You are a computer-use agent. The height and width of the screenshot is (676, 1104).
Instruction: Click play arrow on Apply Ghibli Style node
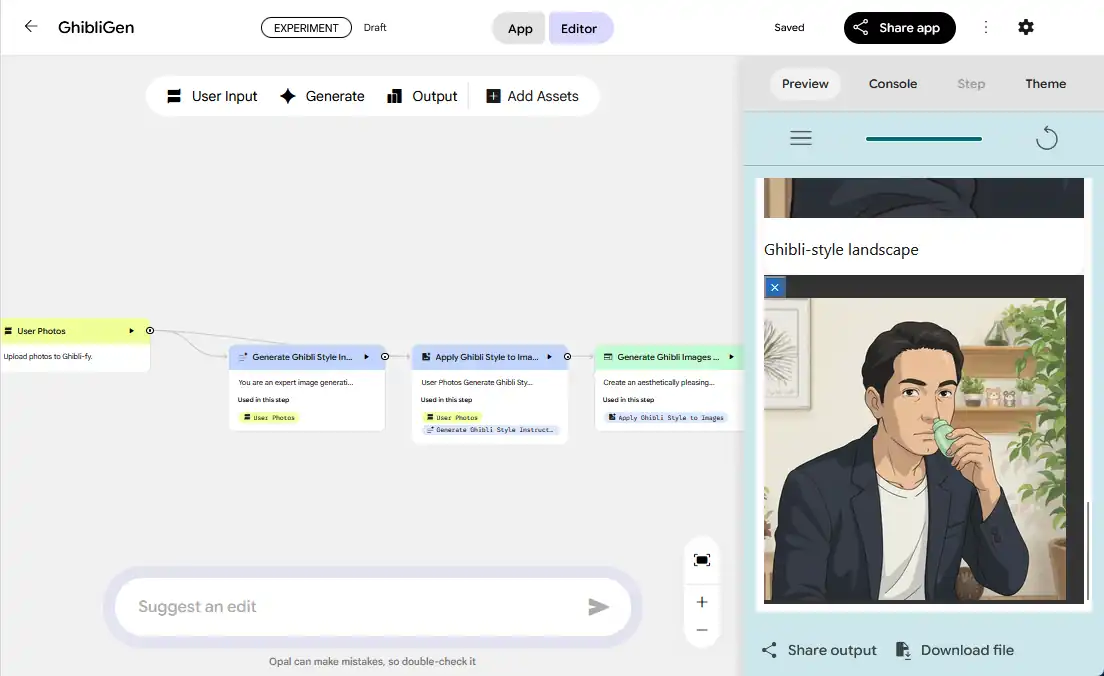549,356
